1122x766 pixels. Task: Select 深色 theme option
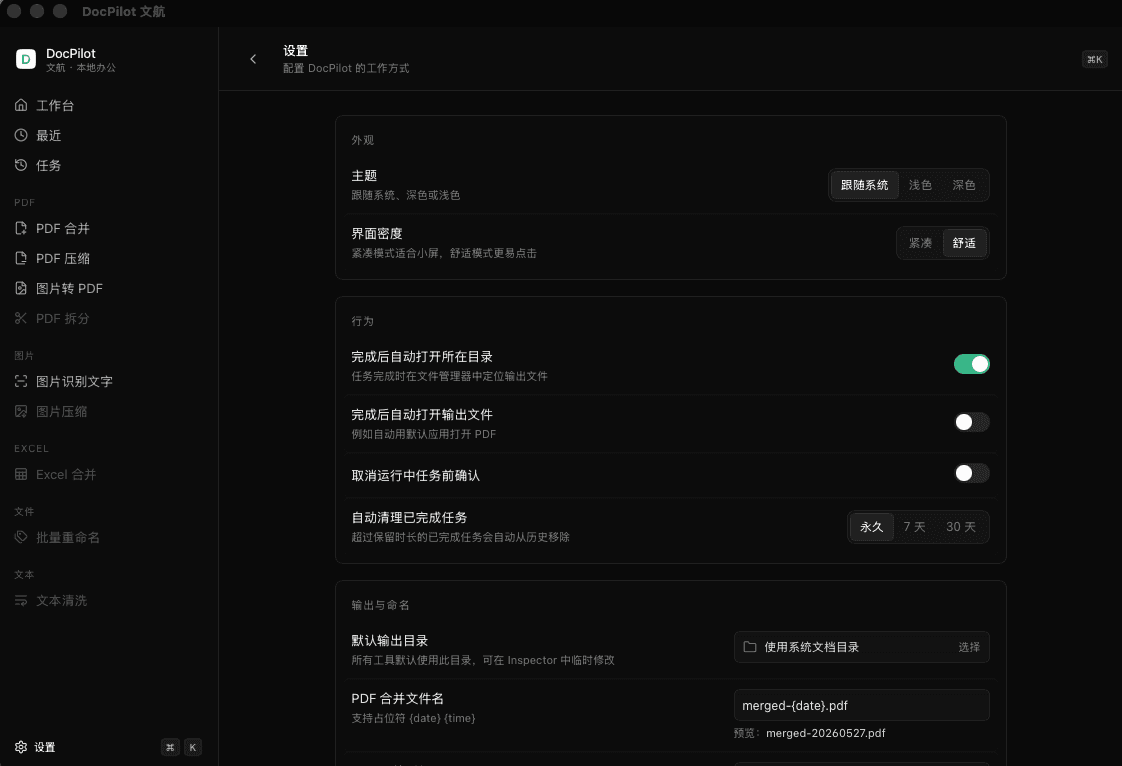tap(964, 185)
